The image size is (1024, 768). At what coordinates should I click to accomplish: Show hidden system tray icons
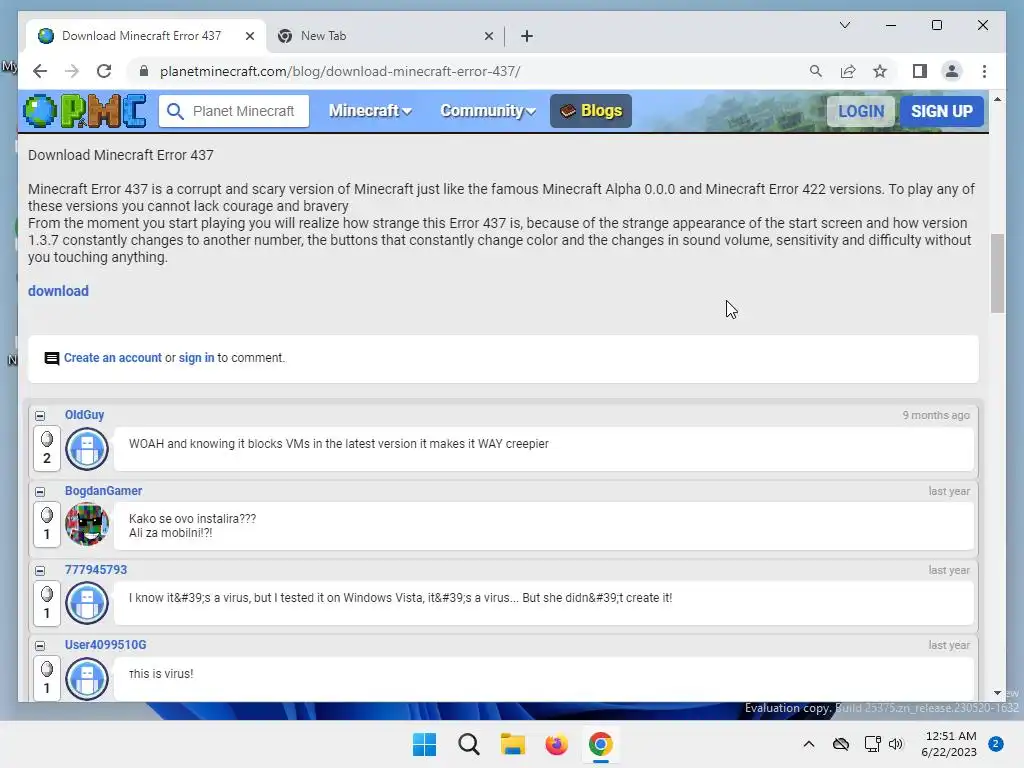point(808,744)
